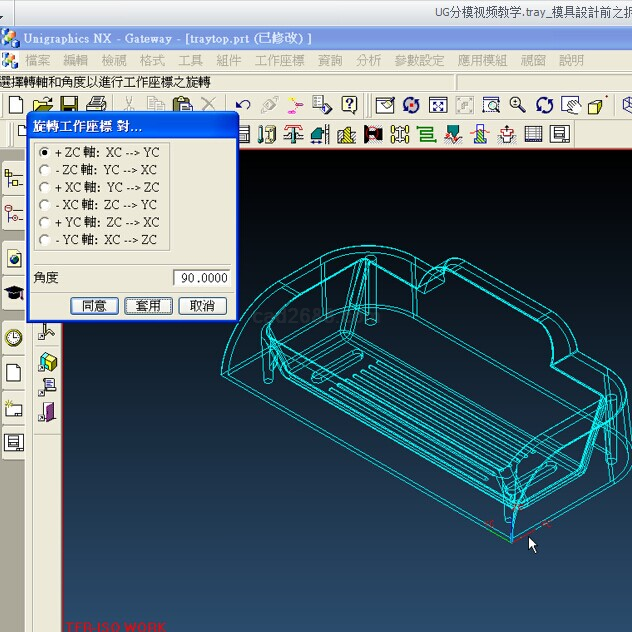
Task: Click the Open file folder icon
Action: click(42, 105)
